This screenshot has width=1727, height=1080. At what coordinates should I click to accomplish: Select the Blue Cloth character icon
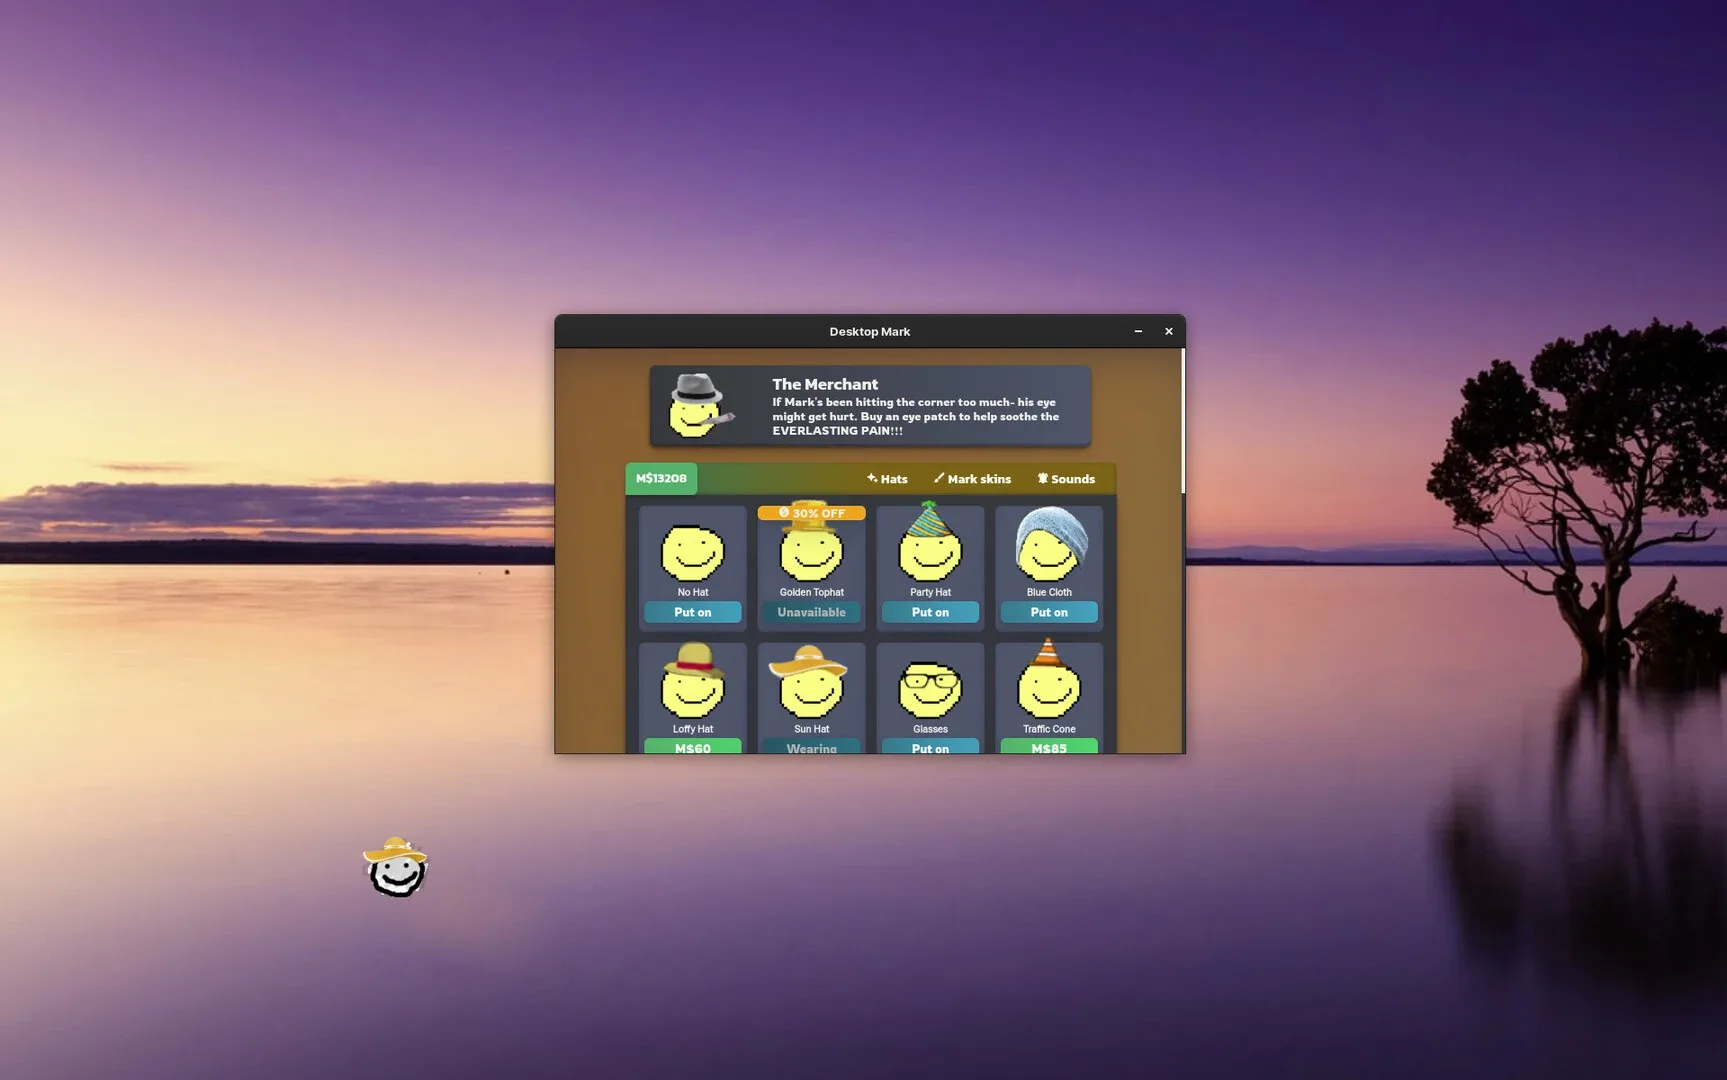pyautogui.click(x=1049, y=548)
